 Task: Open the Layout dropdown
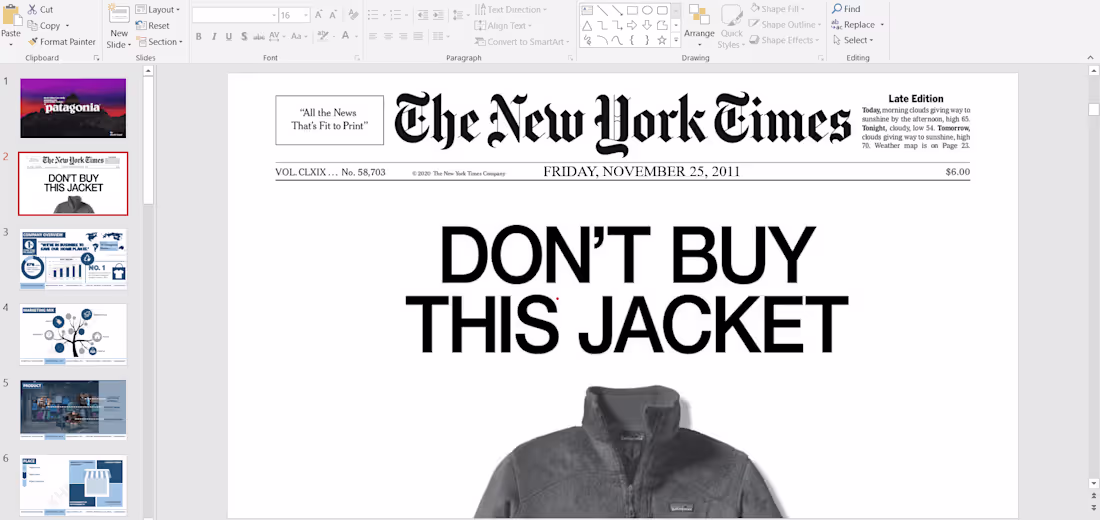(158, 10)
